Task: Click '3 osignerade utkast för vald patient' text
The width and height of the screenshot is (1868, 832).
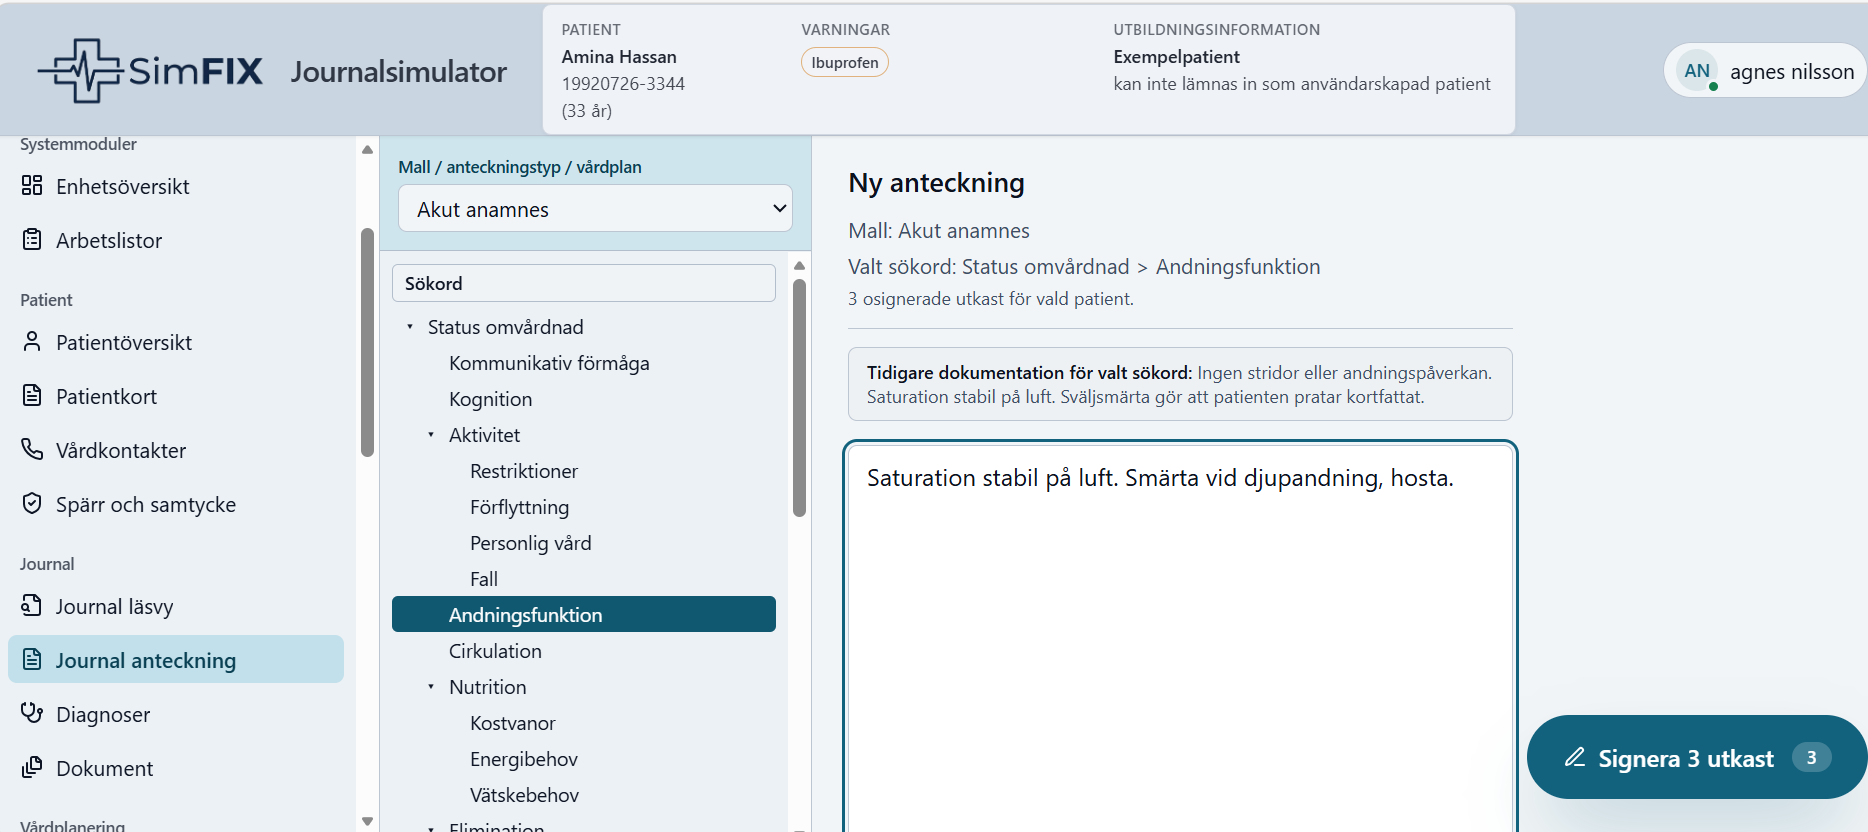Action: (991, 299)
